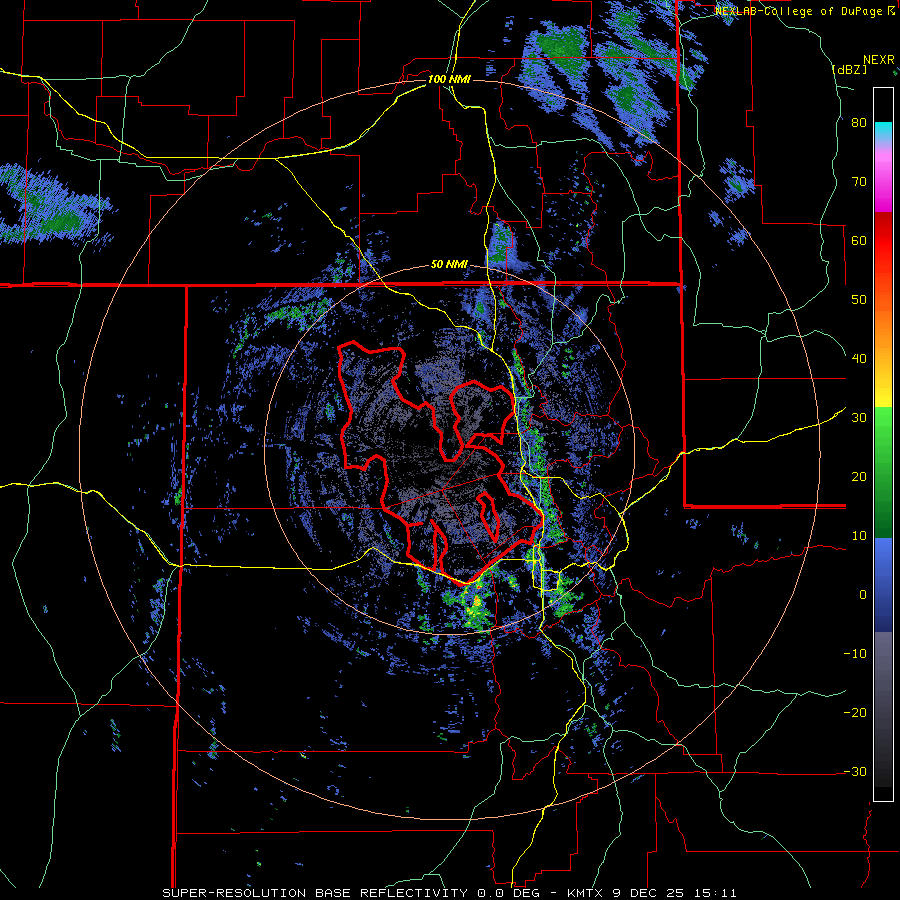
Task: Click the magenta-pink segment of the color bar
Action: [883, 178]
